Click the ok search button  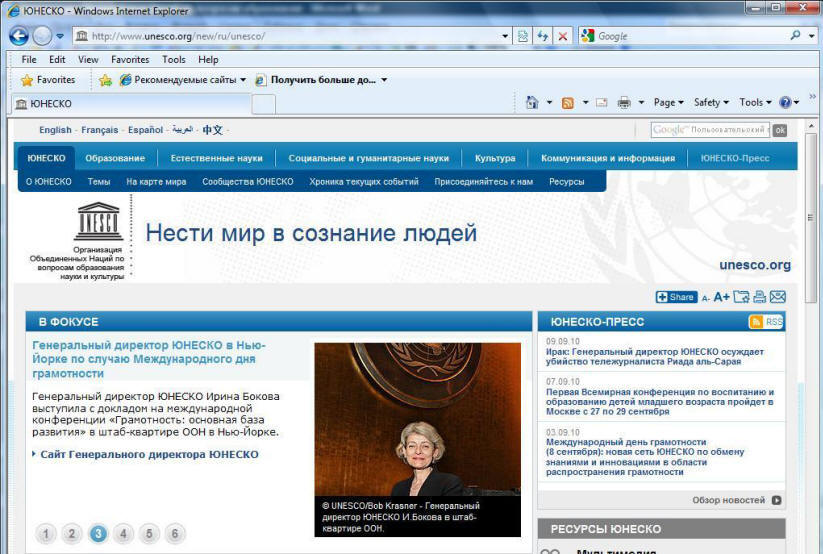780,130
